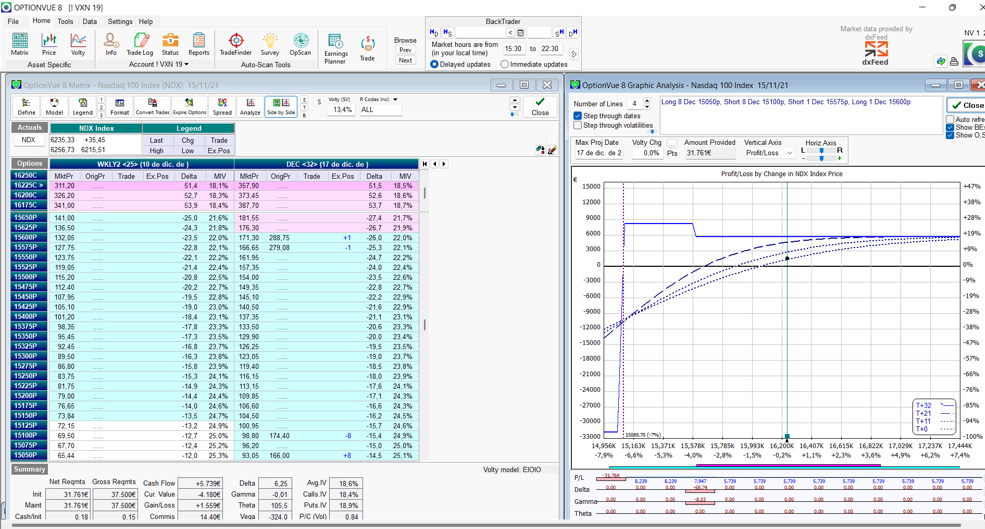Click the dxFeed logo

click(x=875, y=53)
